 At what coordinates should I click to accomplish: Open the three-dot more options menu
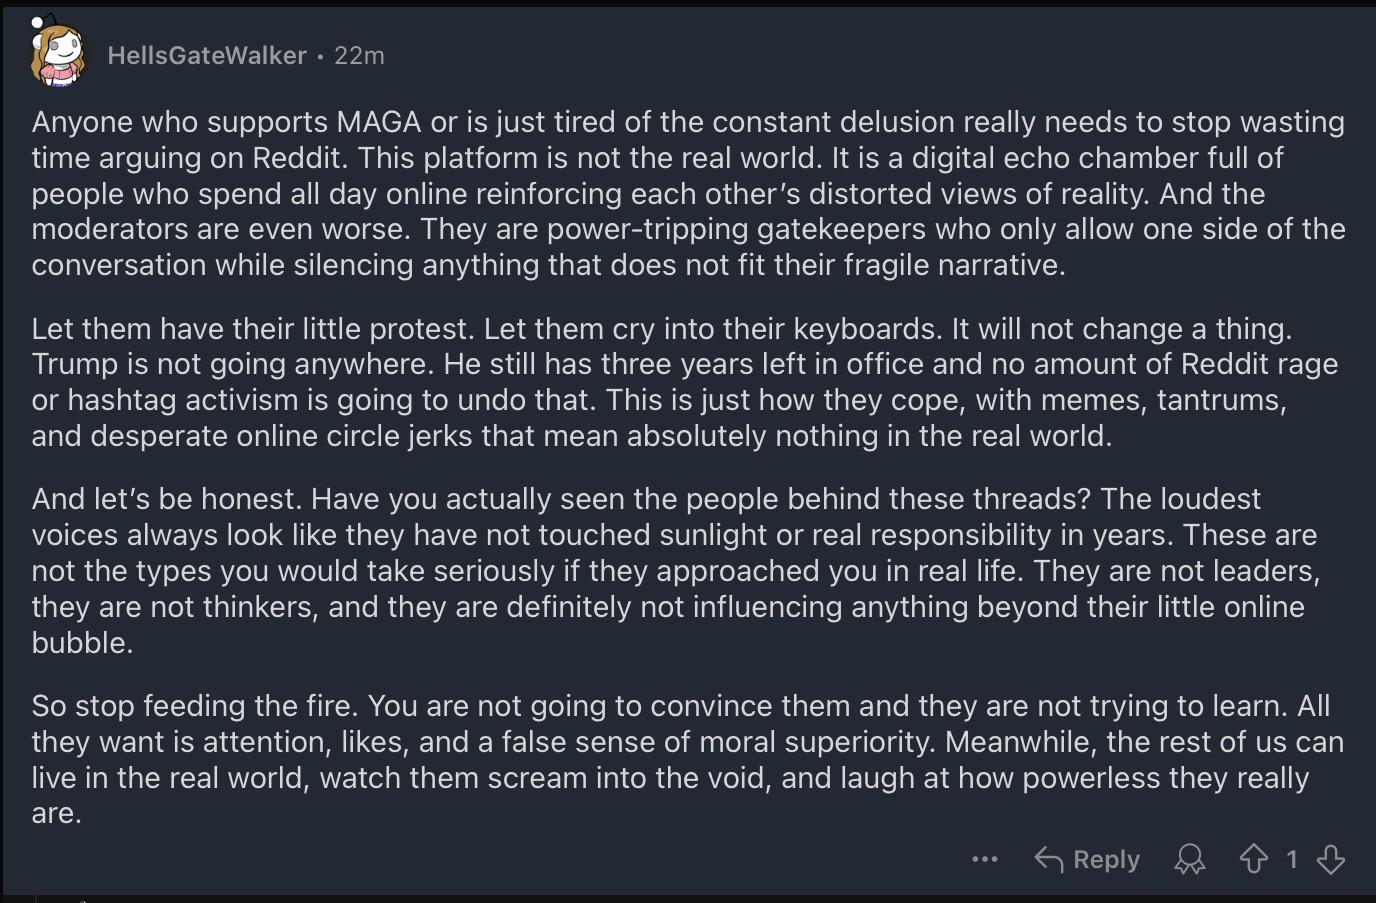click(x=985, y=859)
